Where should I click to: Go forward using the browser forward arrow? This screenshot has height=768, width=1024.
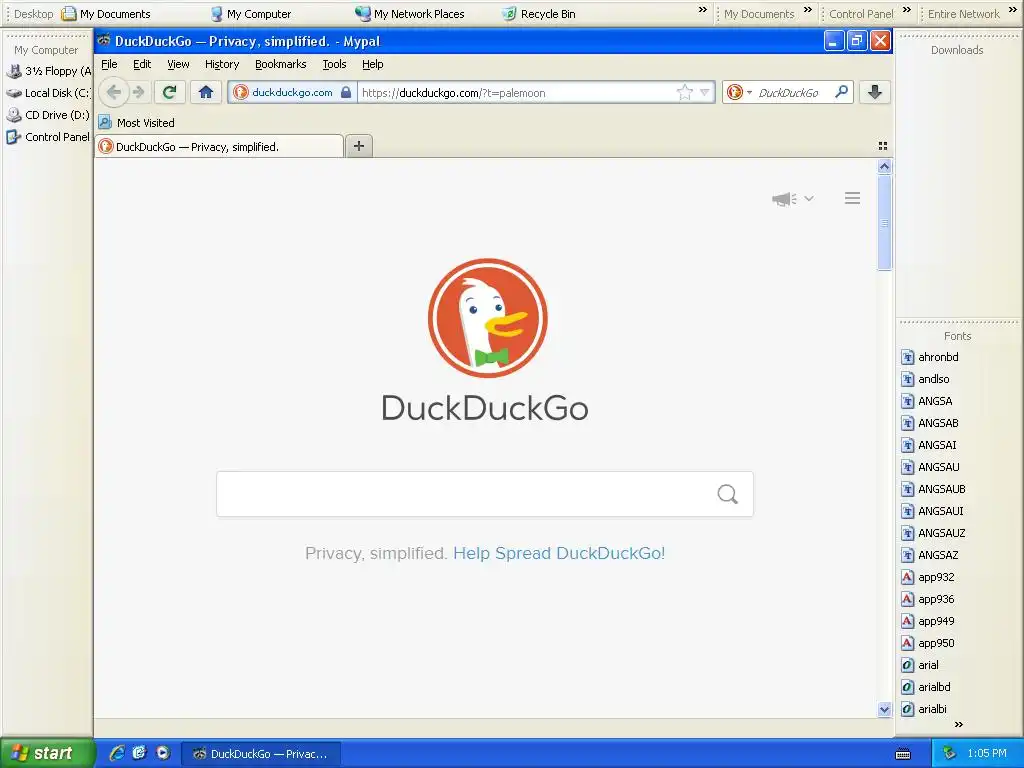[x=138, y=92]
